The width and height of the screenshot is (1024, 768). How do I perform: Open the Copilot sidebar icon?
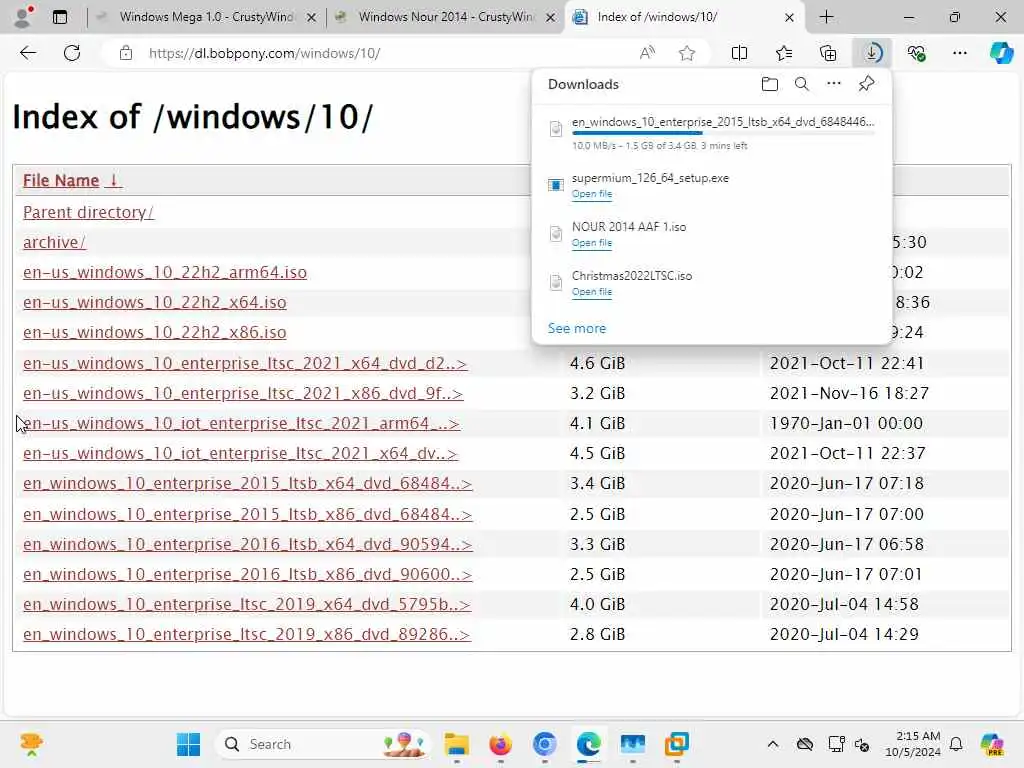[x=1001, y=53]
